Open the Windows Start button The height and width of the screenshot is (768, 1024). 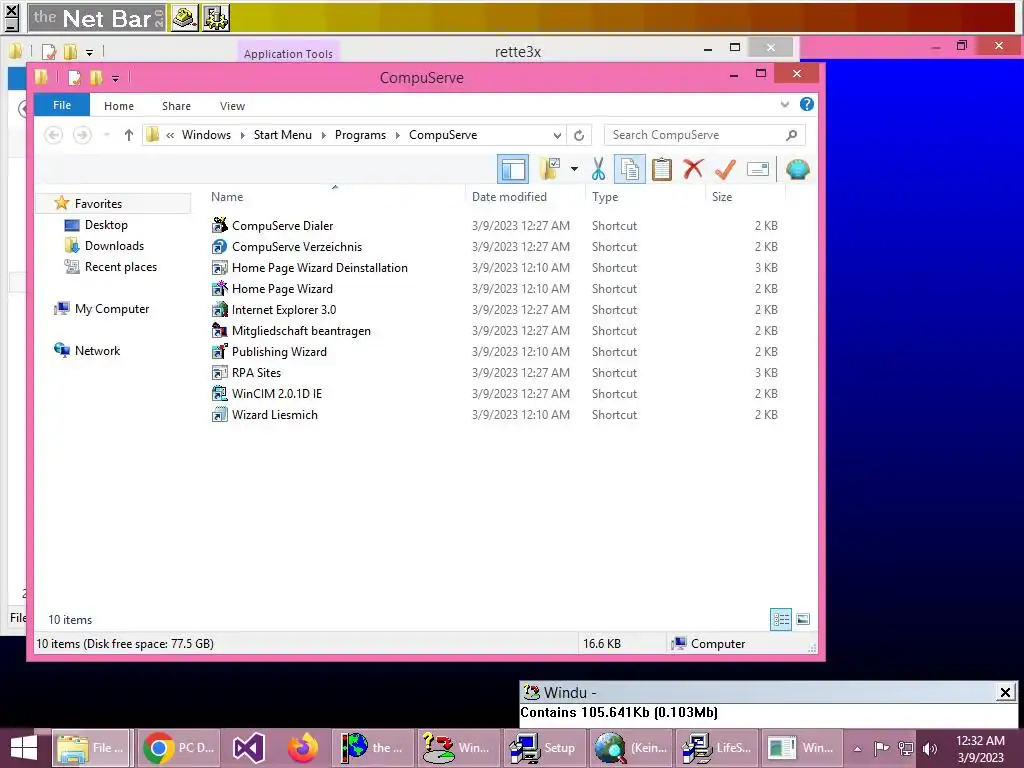[x=24, y=748]
